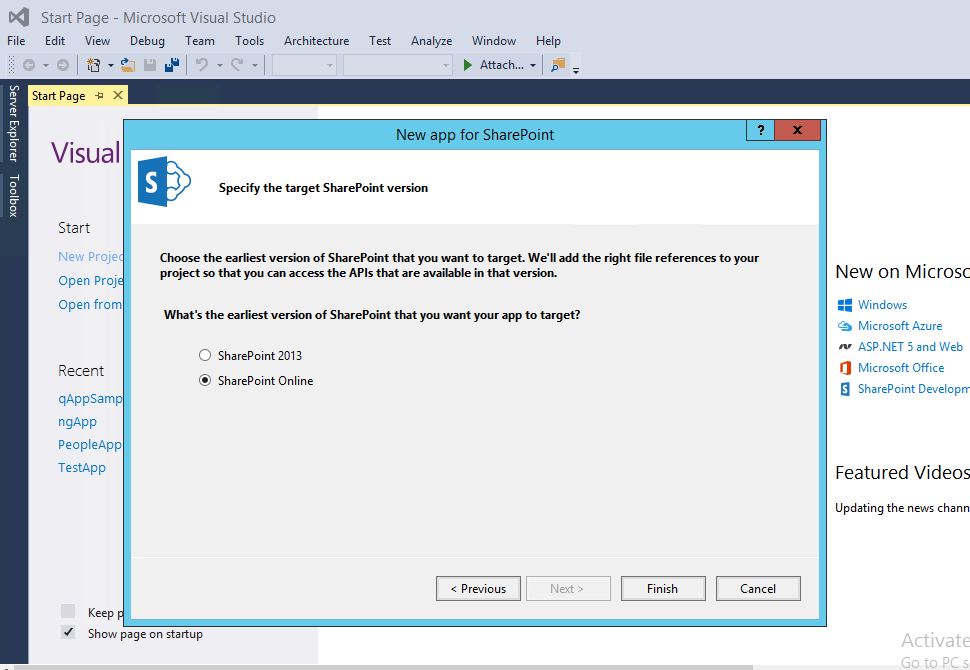
Task: Open the Debug menu
Action: coord(147,41)
